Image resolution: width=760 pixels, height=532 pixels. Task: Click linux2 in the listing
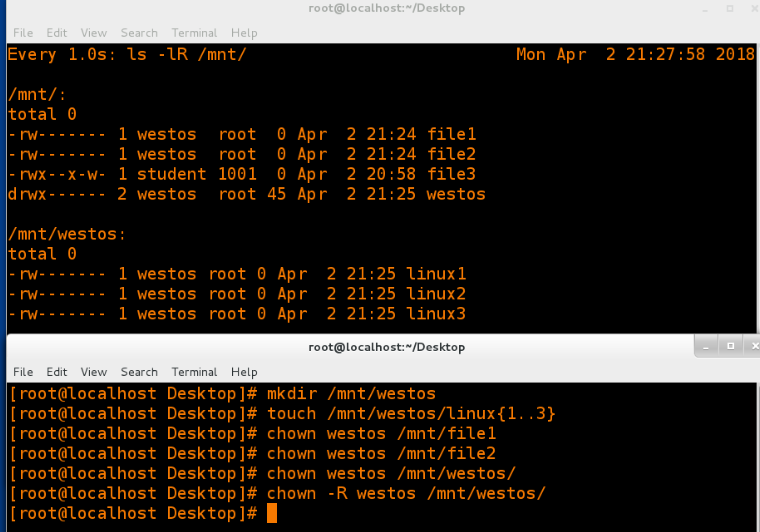click(436, 294)
